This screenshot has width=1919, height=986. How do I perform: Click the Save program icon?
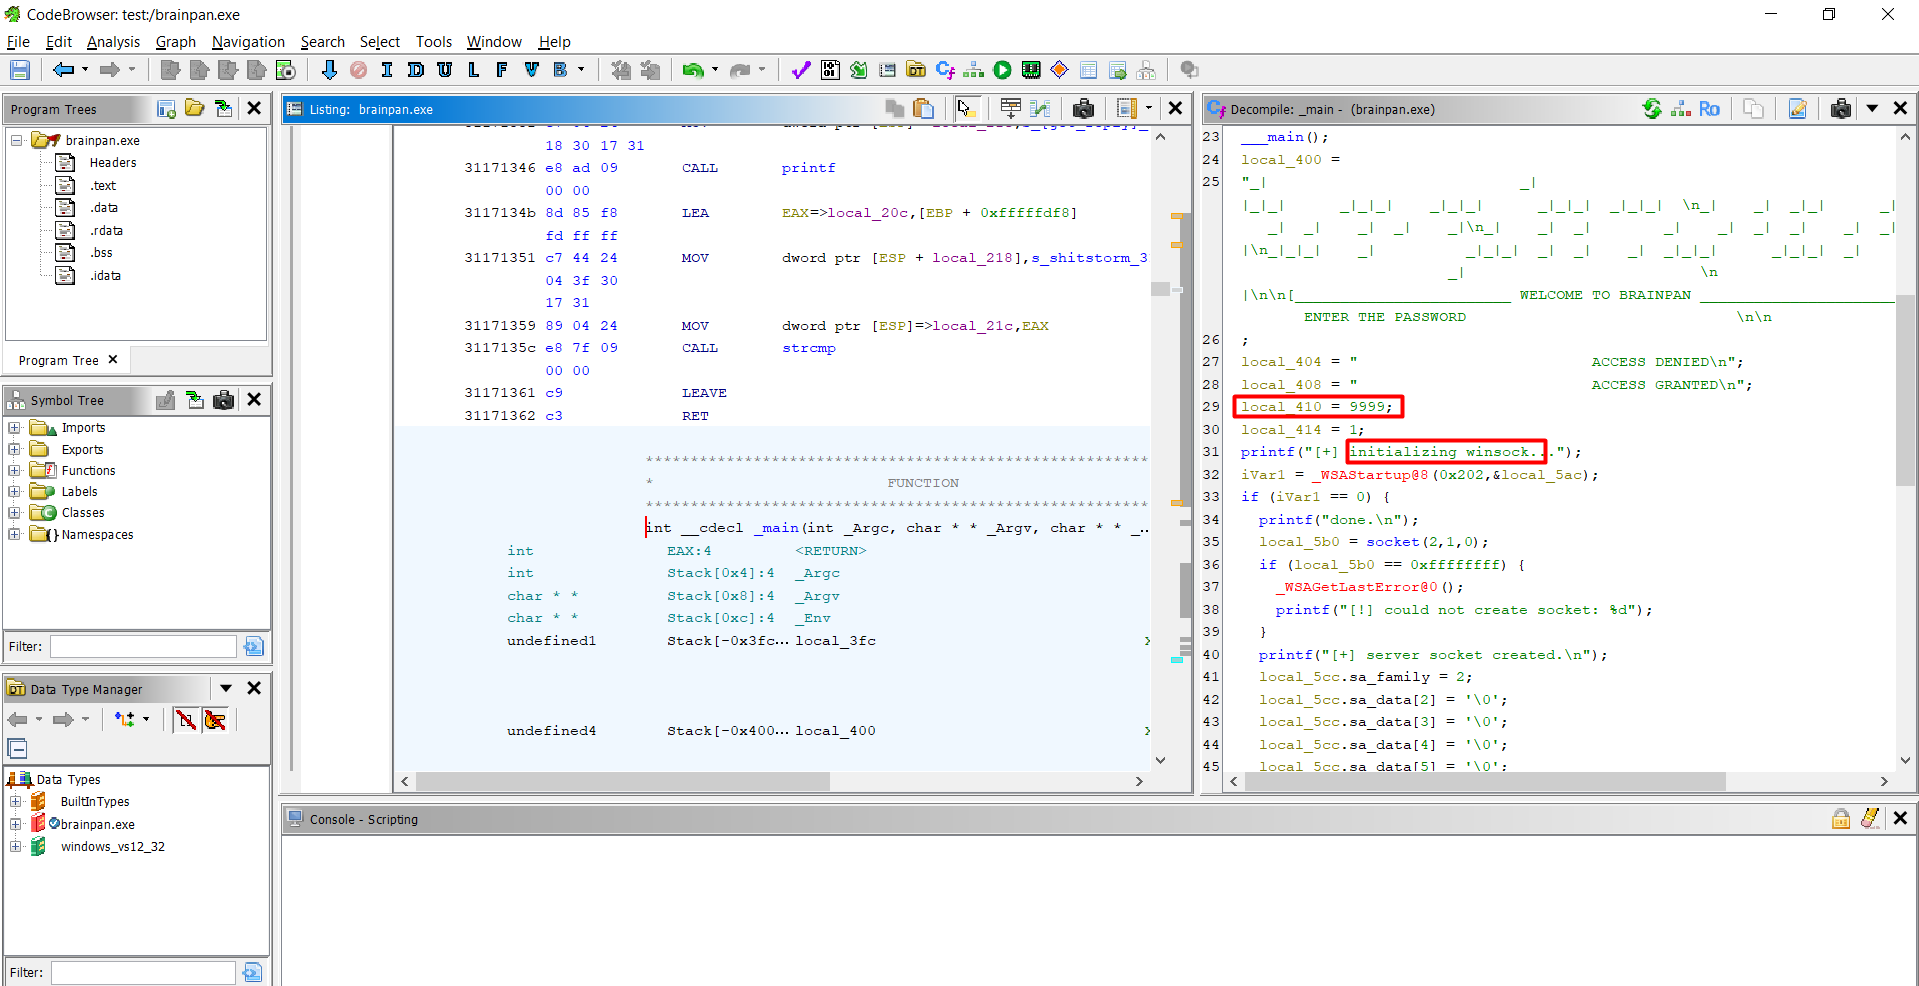coord(19,70)
